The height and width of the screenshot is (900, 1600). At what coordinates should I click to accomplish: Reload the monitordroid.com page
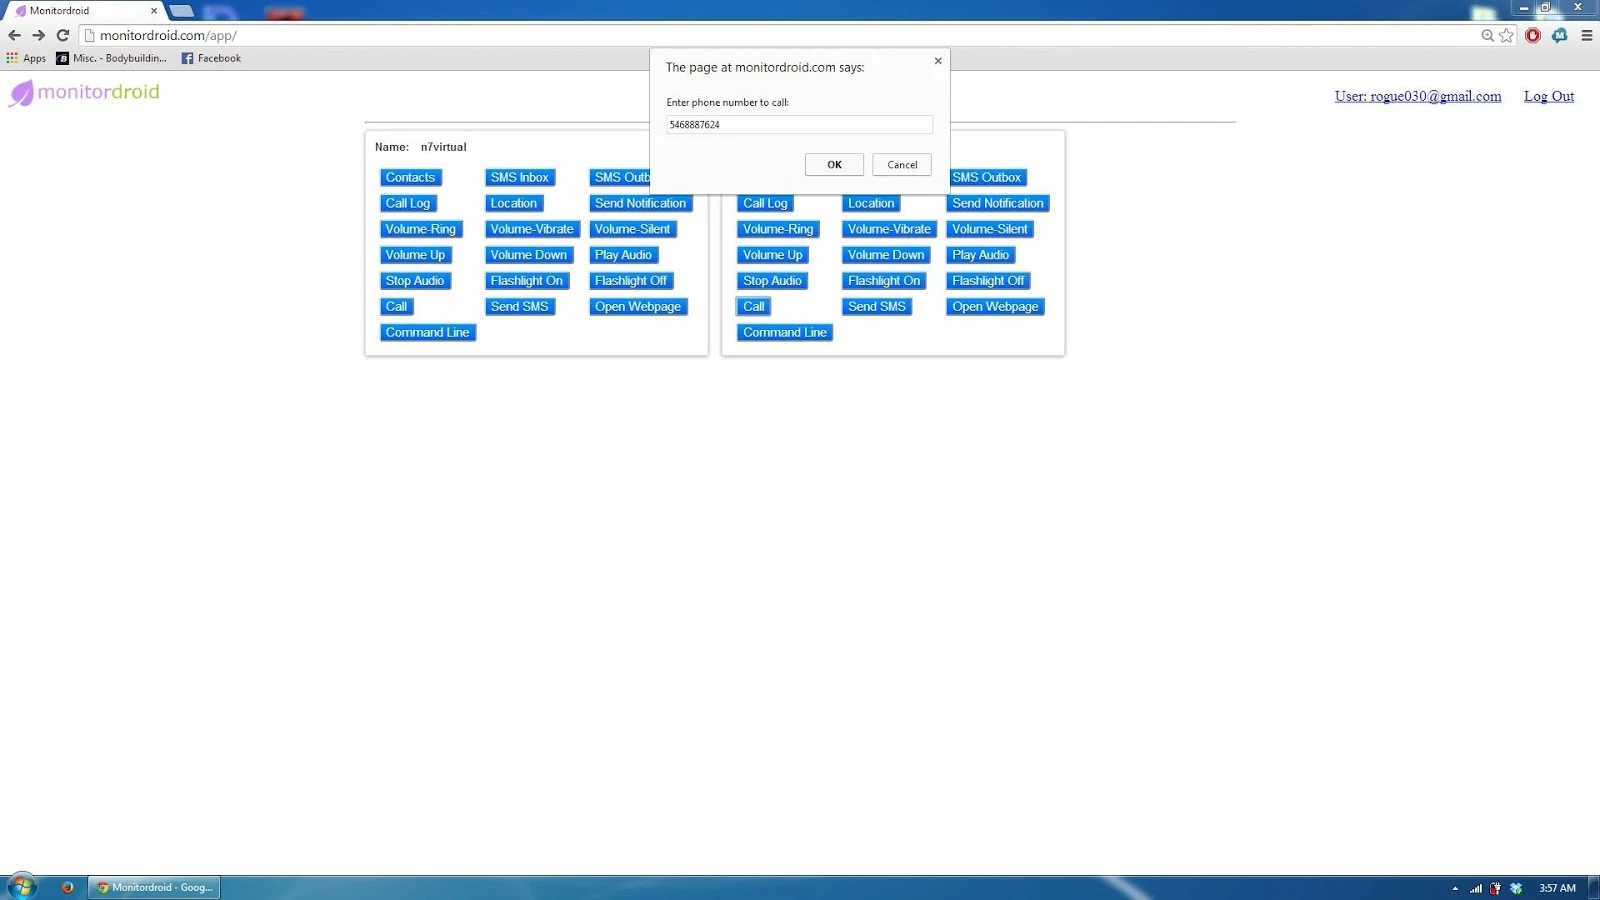coord(62,35)
